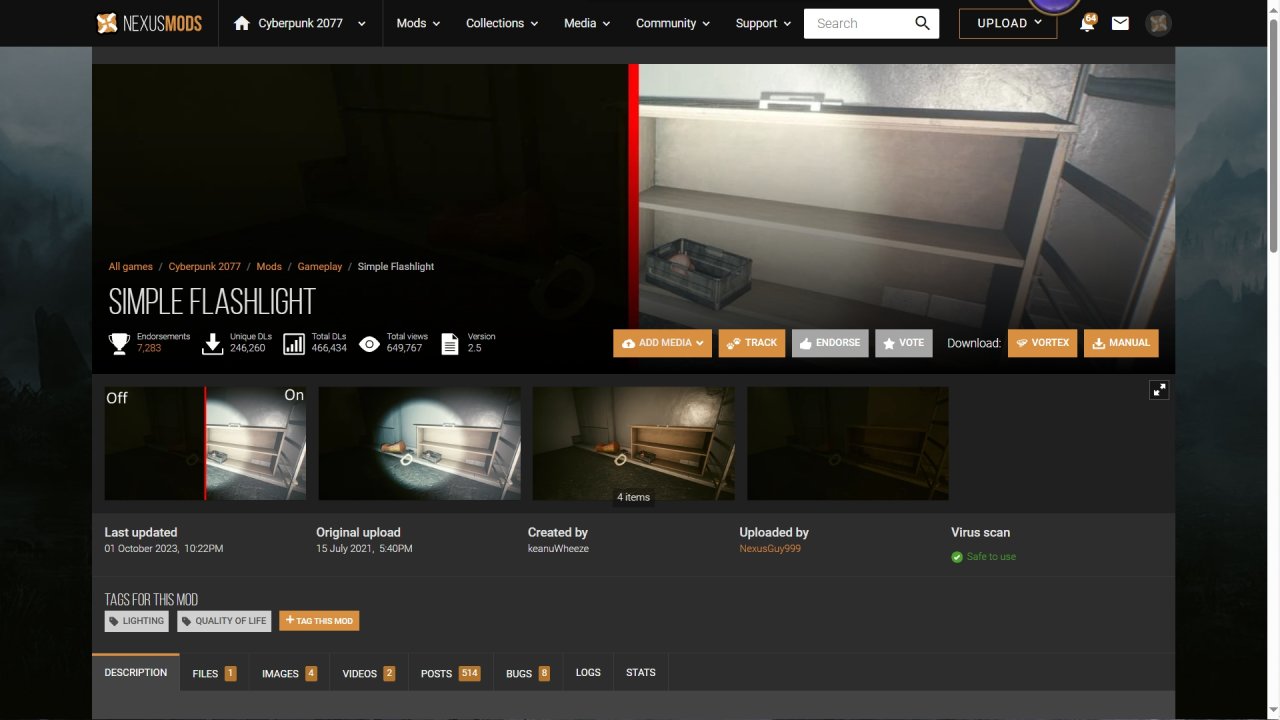Click the home icon beside Cyberpunk 2077

point(241,23)
